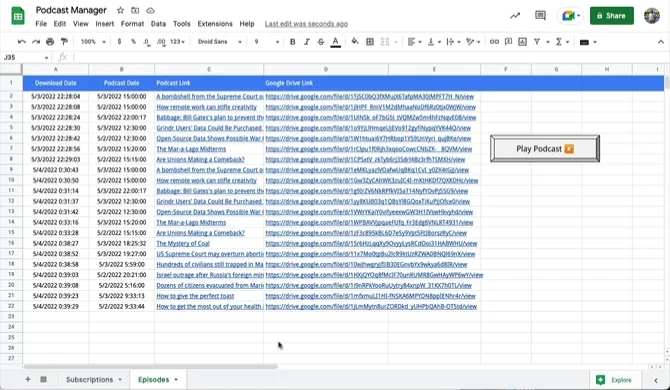Viewport: 670px width, 390px height.
Task: Open the borders tool
Action: coord(370,42)
